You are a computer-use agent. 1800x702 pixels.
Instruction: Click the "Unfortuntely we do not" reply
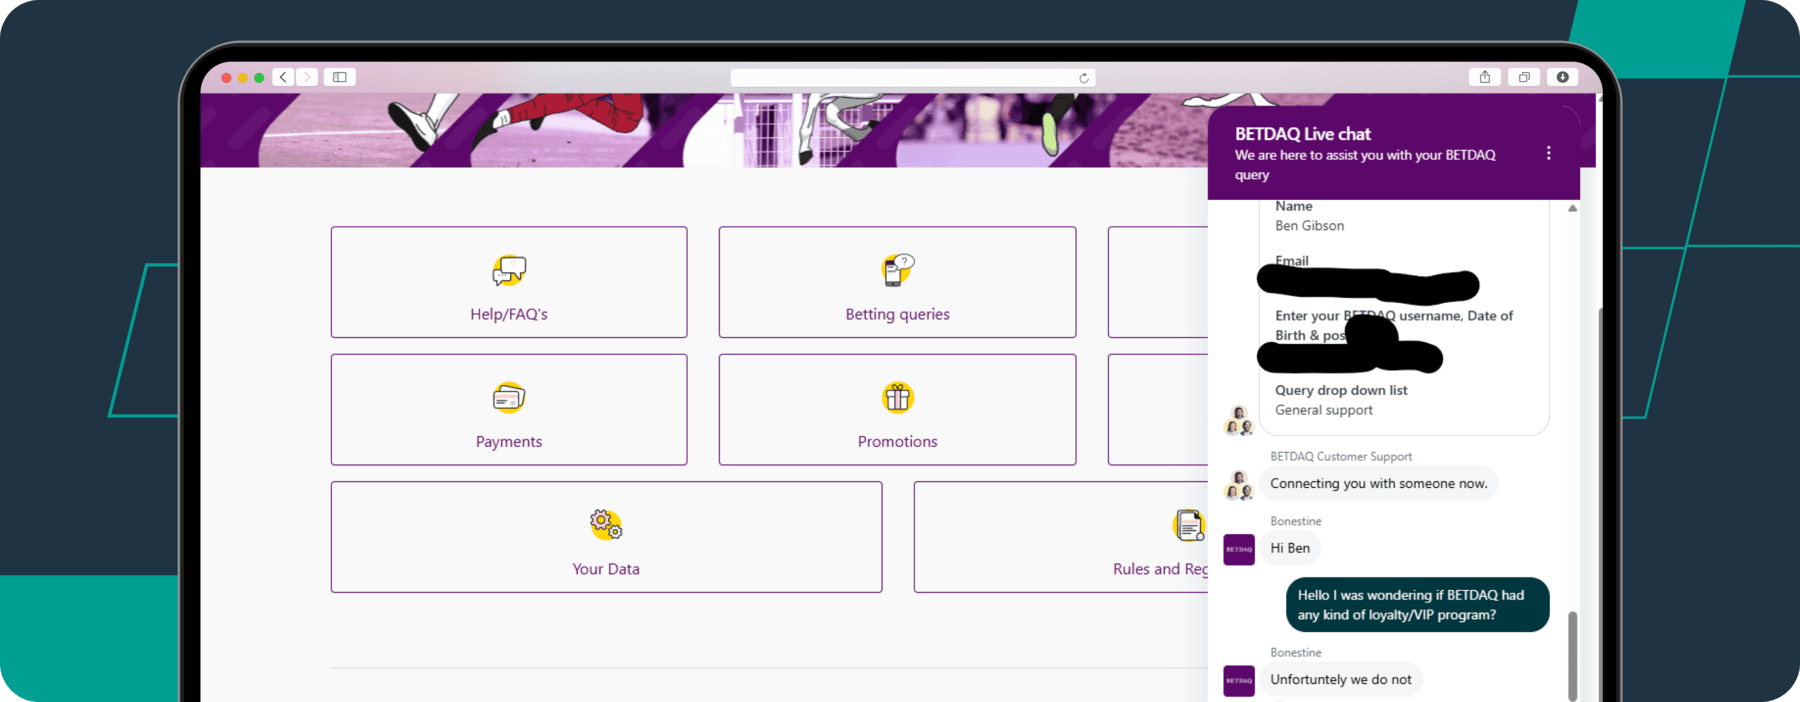tap(1341, 679)
